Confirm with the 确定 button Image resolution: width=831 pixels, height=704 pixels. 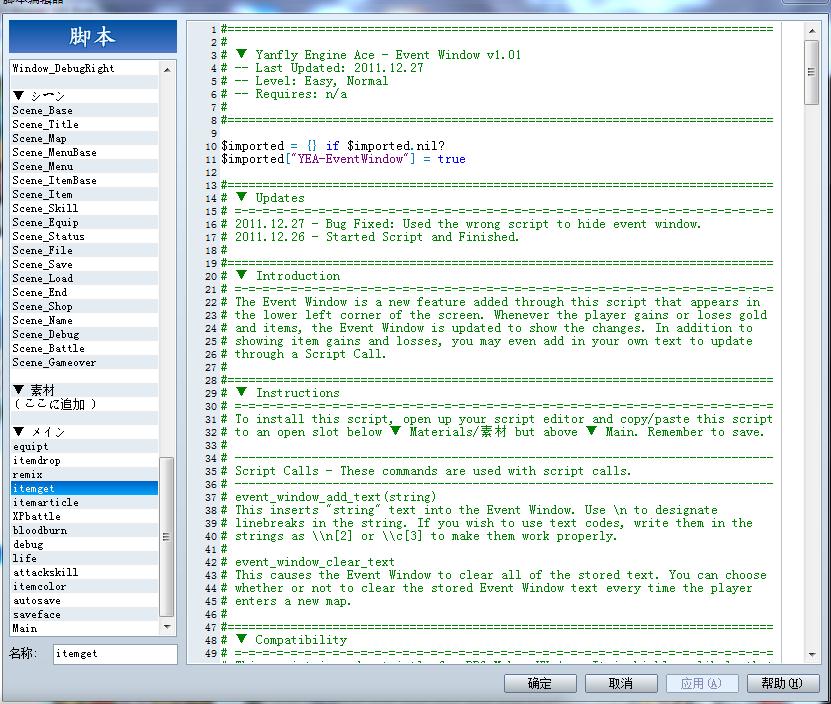point(540,683)
